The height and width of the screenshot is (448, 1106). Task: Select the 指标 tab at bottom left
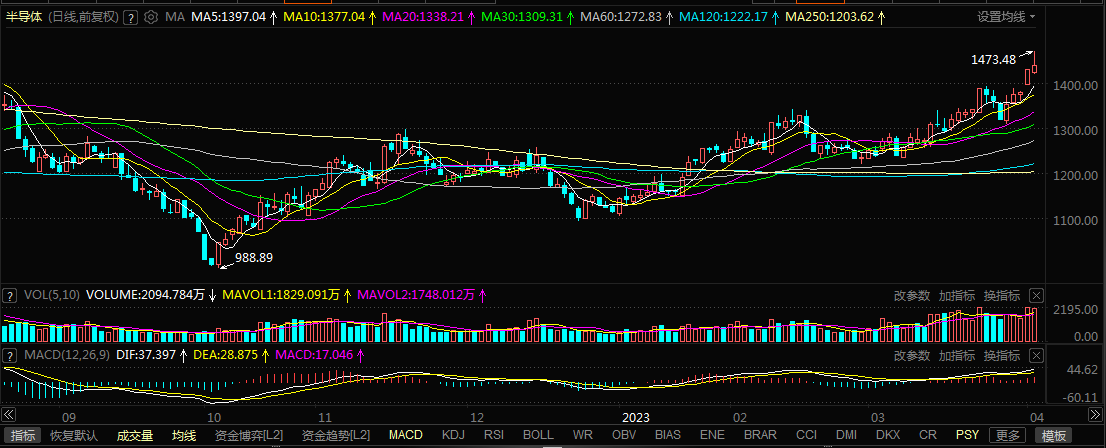pos(23,435)
